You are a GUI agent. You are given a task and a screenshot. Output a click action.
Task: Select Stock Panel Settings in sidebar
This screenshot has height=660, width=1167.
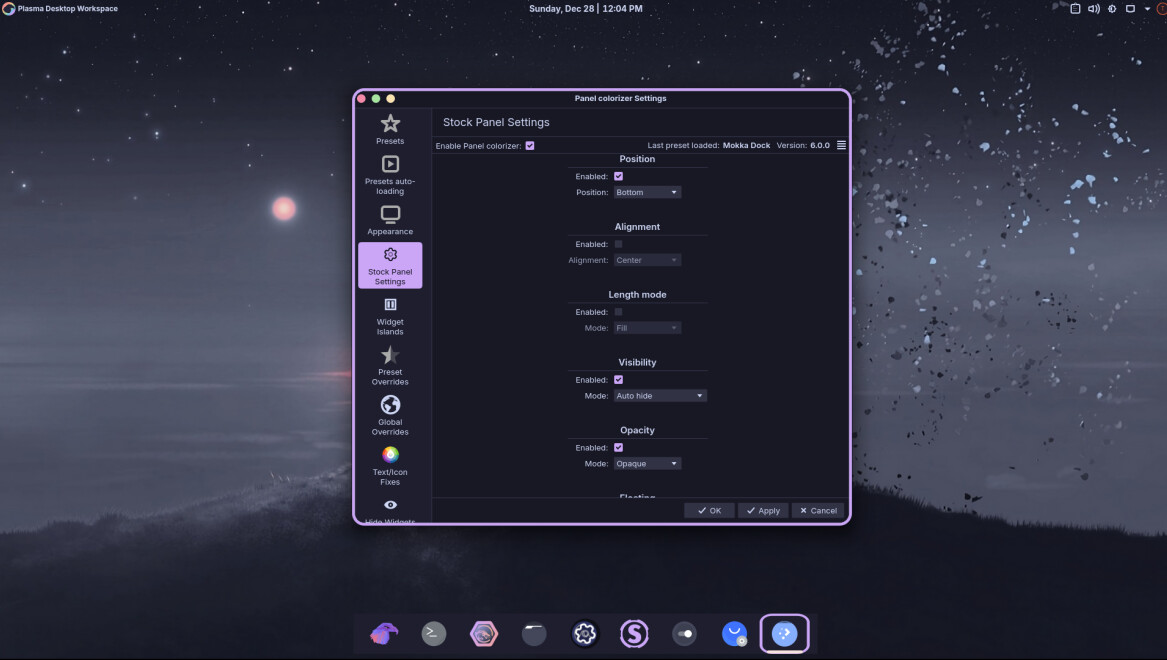tap(390, 265)
